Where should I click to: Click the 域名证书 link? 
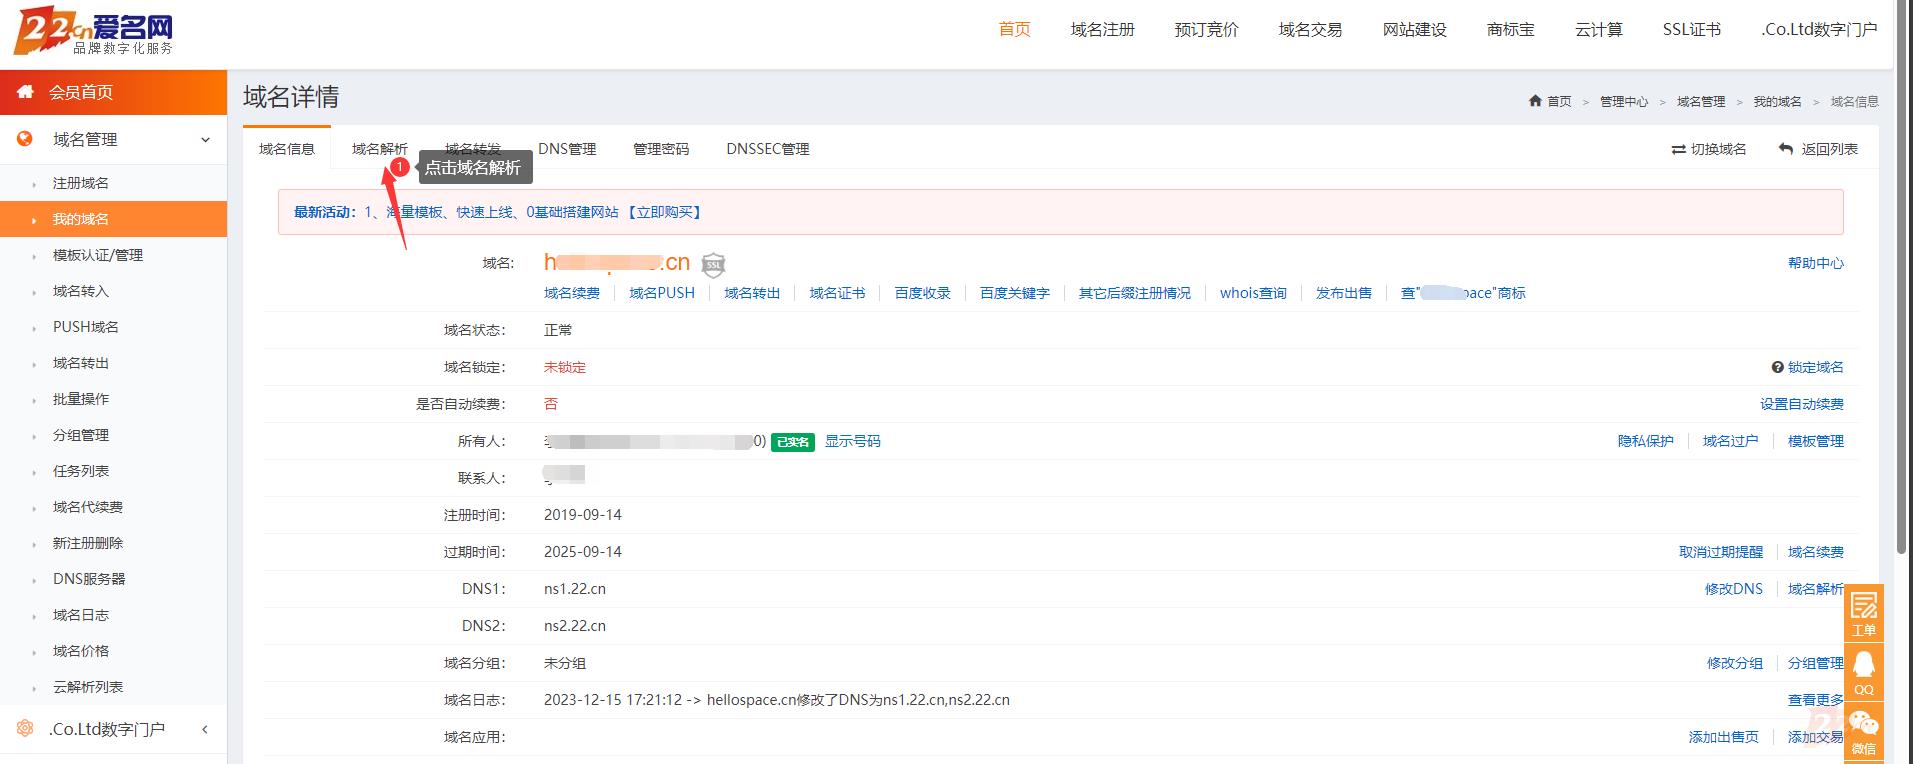[x=837, y=293]
